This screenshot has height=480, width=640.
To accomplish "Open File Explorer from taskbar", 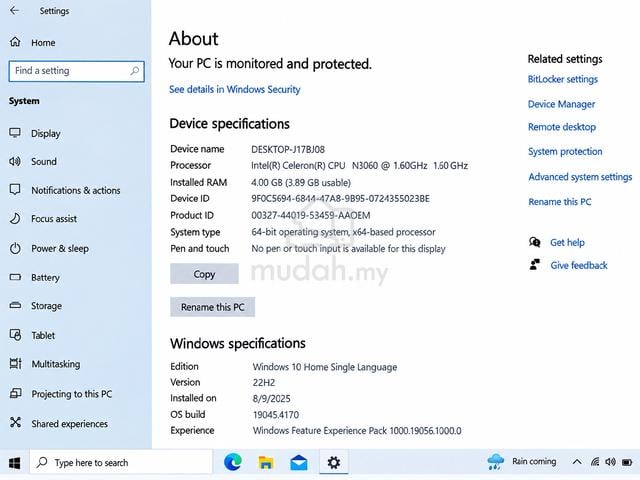I will click(266, 462).
